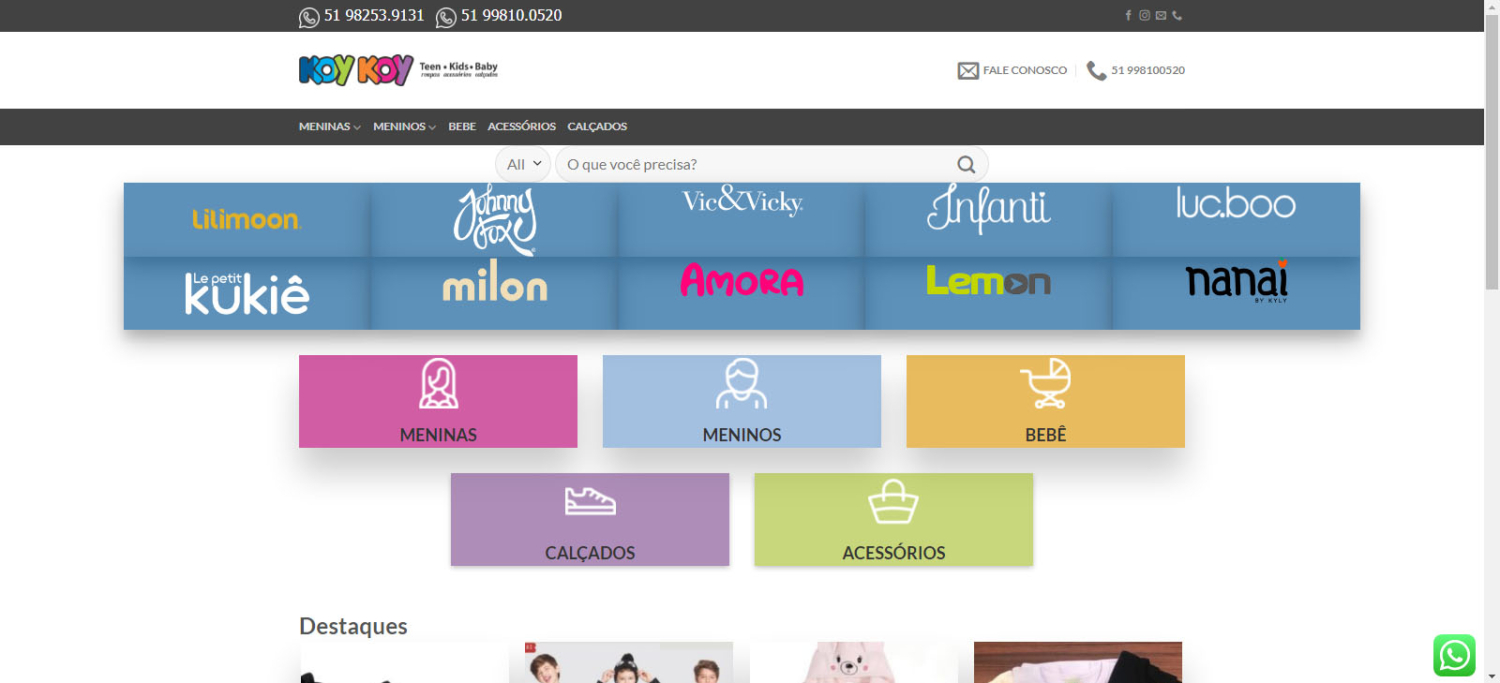This screenshot has height=683, width=1500.
Task: Click the Destaques heading
Action: pos(353,626)
